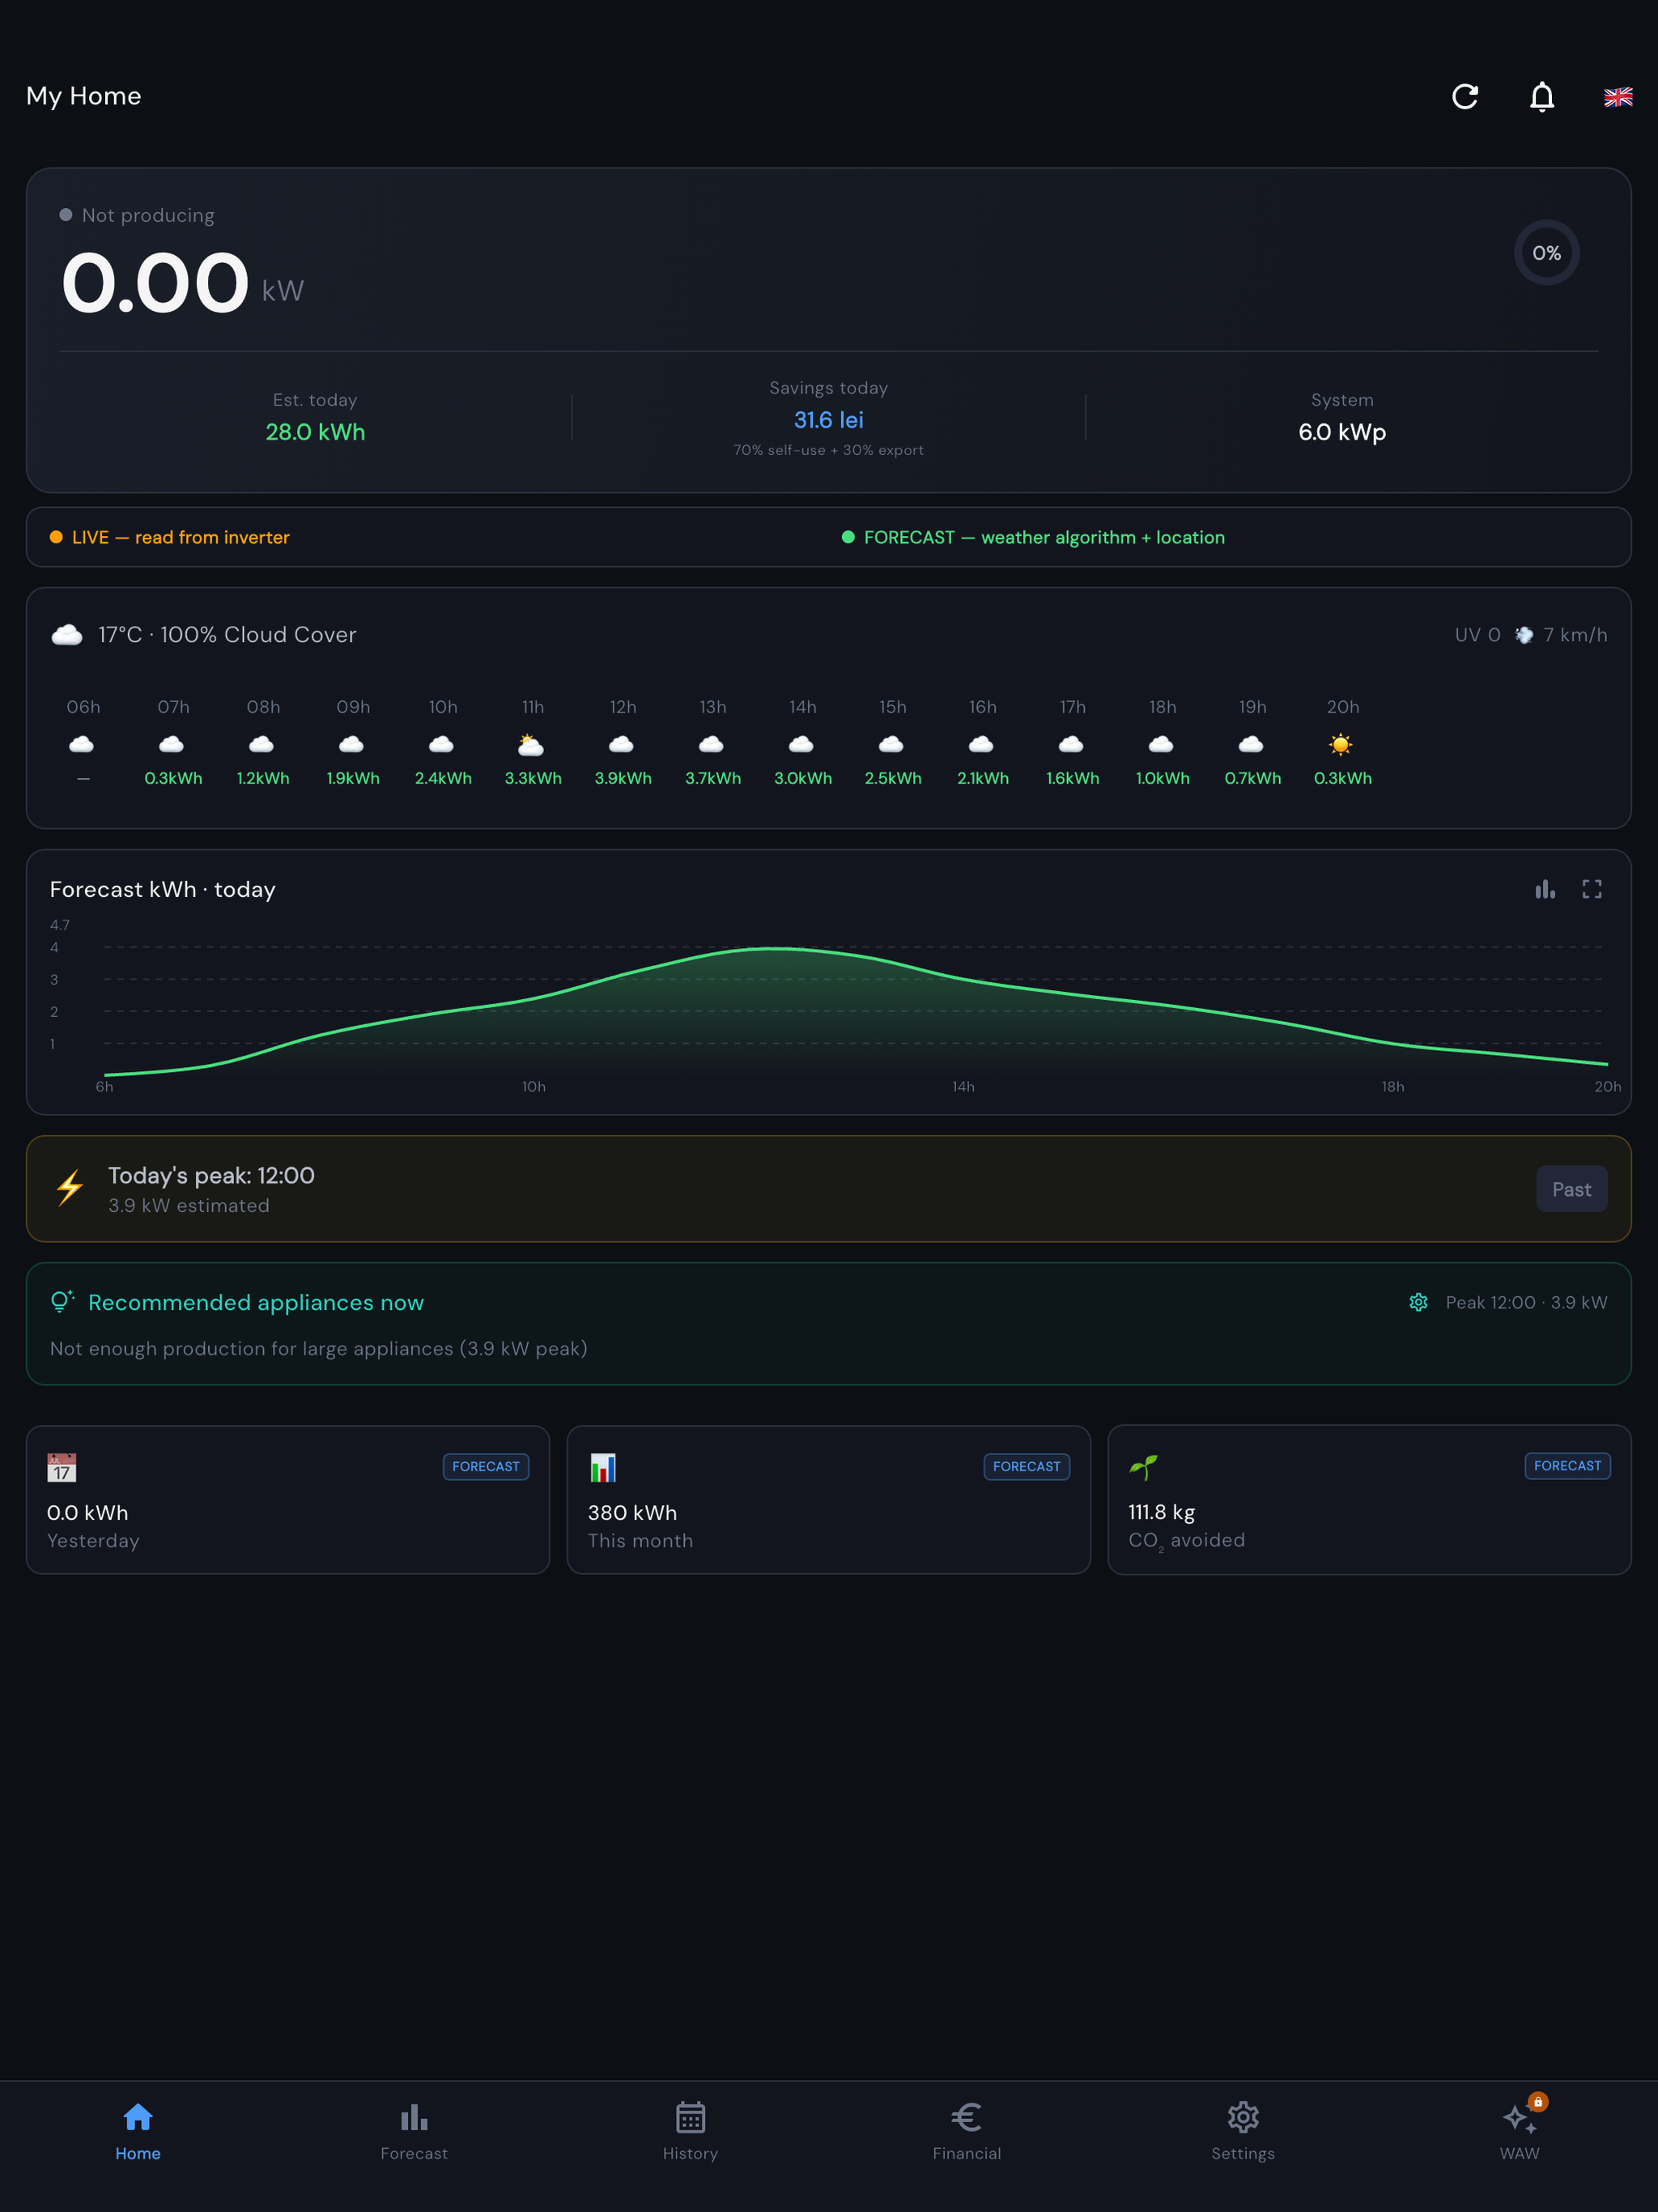Click the calendar icon on Yesterday card
This screenshot has width=1658, height=2212.
pyautogui.click(x=62, y=1467)
